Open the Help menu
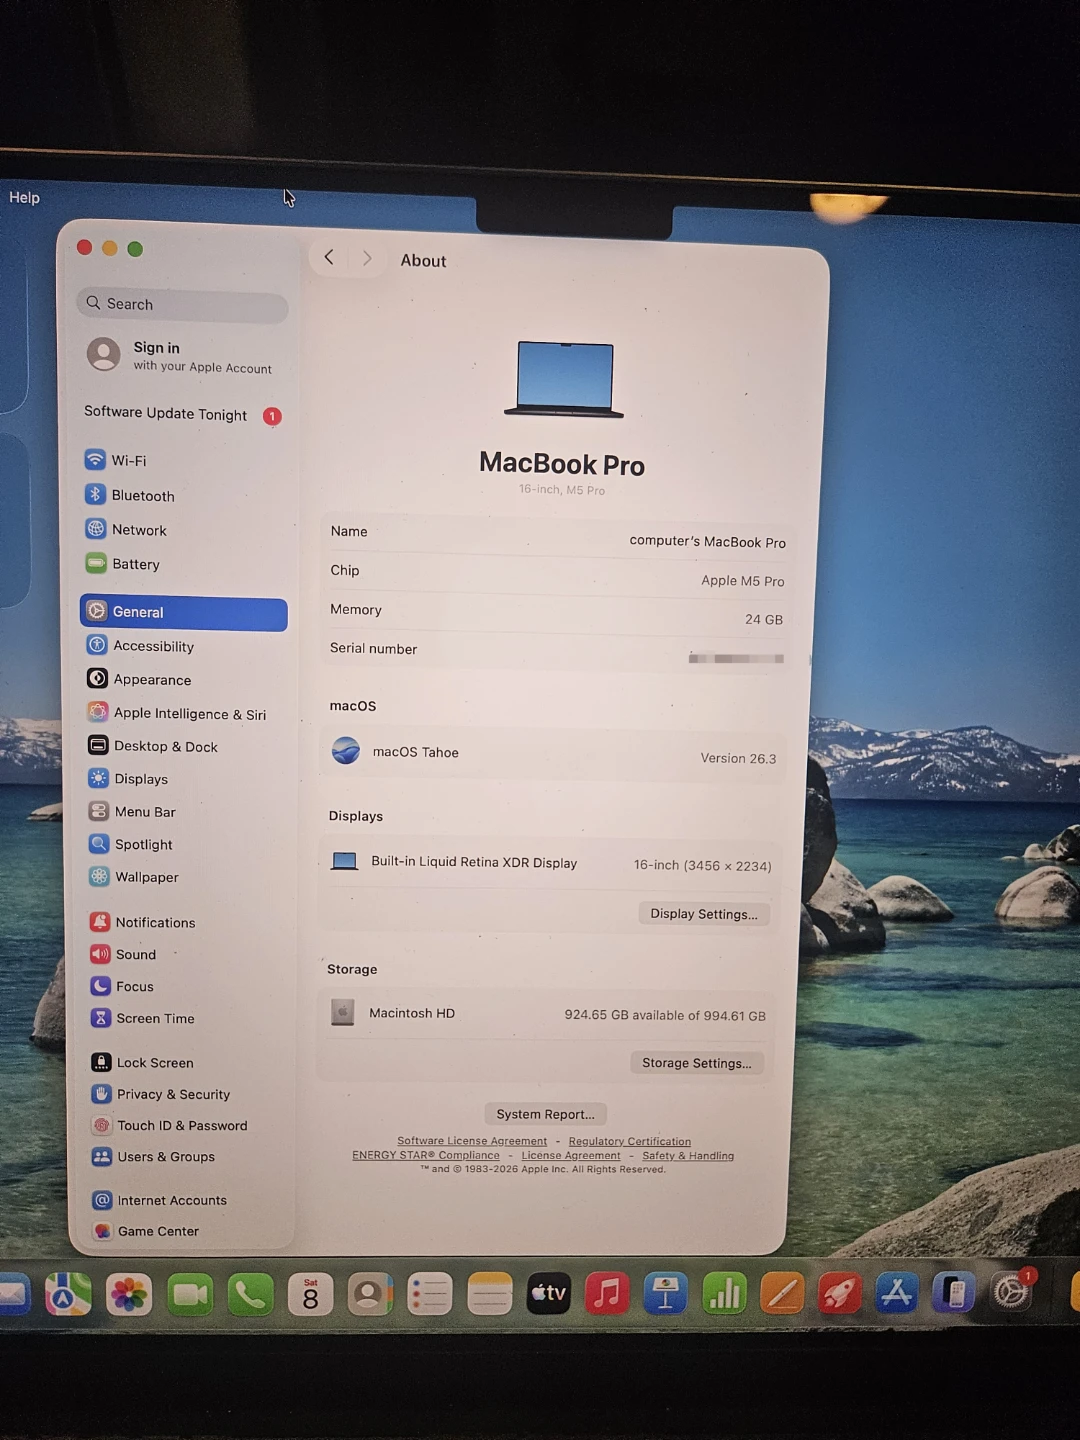This screenshot has height=1440, width=1080. point(25,197)
